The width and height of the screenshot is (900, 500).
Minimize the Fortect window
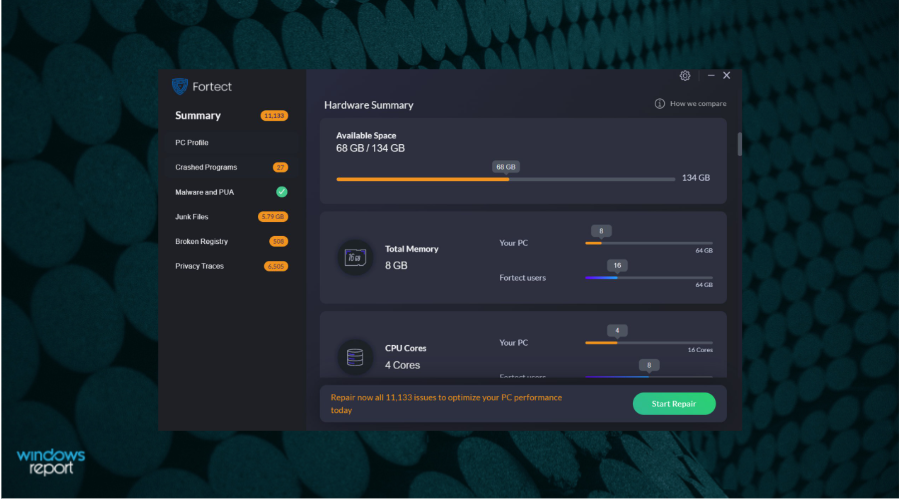(711, 76)
